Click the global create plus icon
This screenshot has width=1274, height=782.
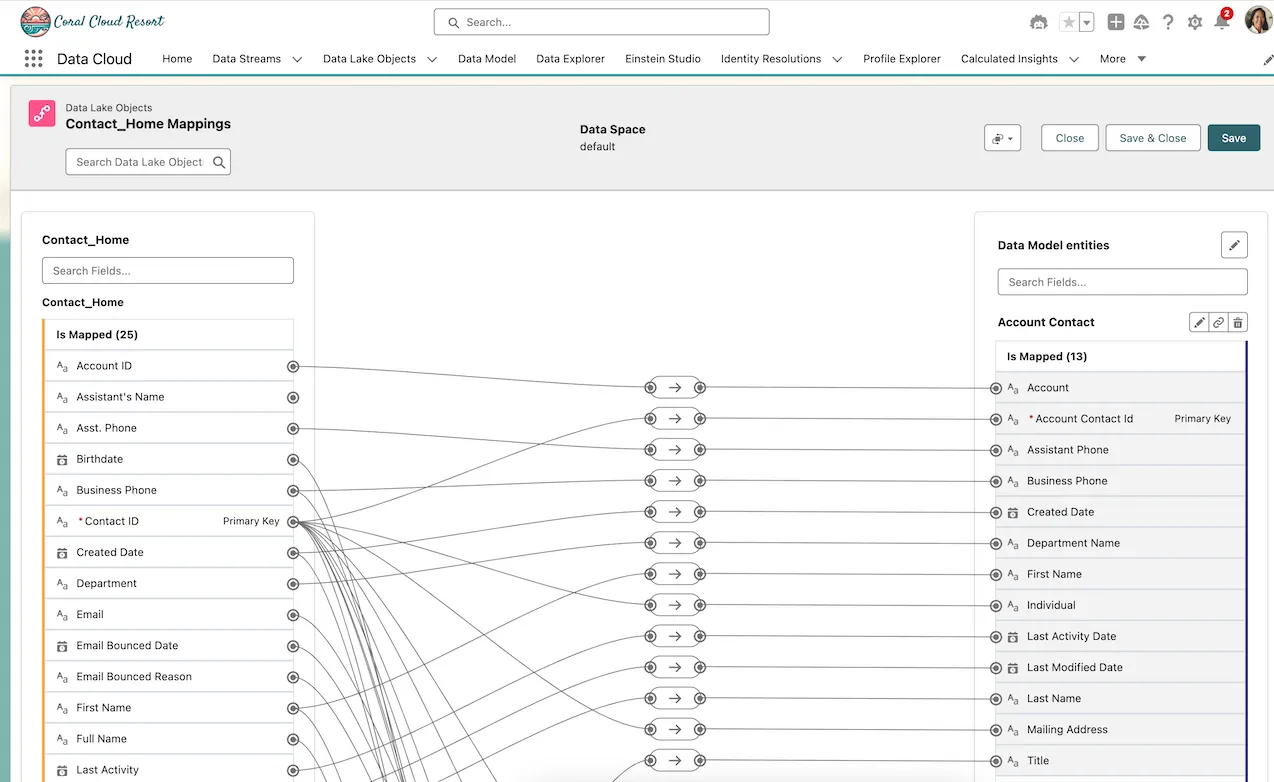(x=1116, y=22)
